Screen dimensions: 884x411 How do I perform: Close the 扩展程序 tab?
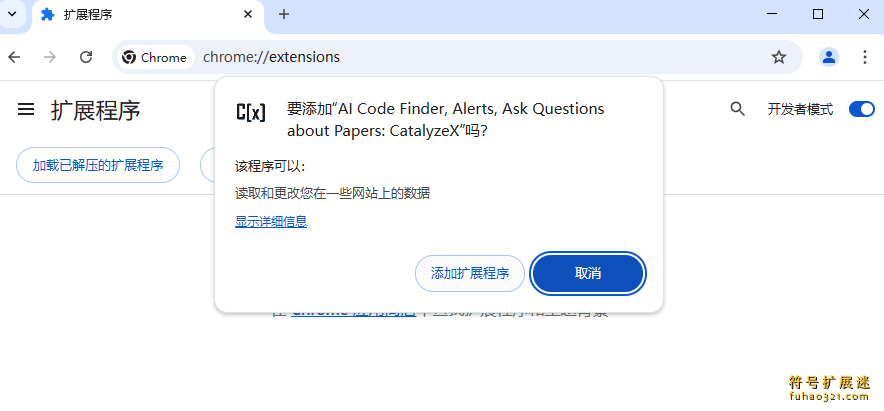pyautogui.click(x=248, y=15)
